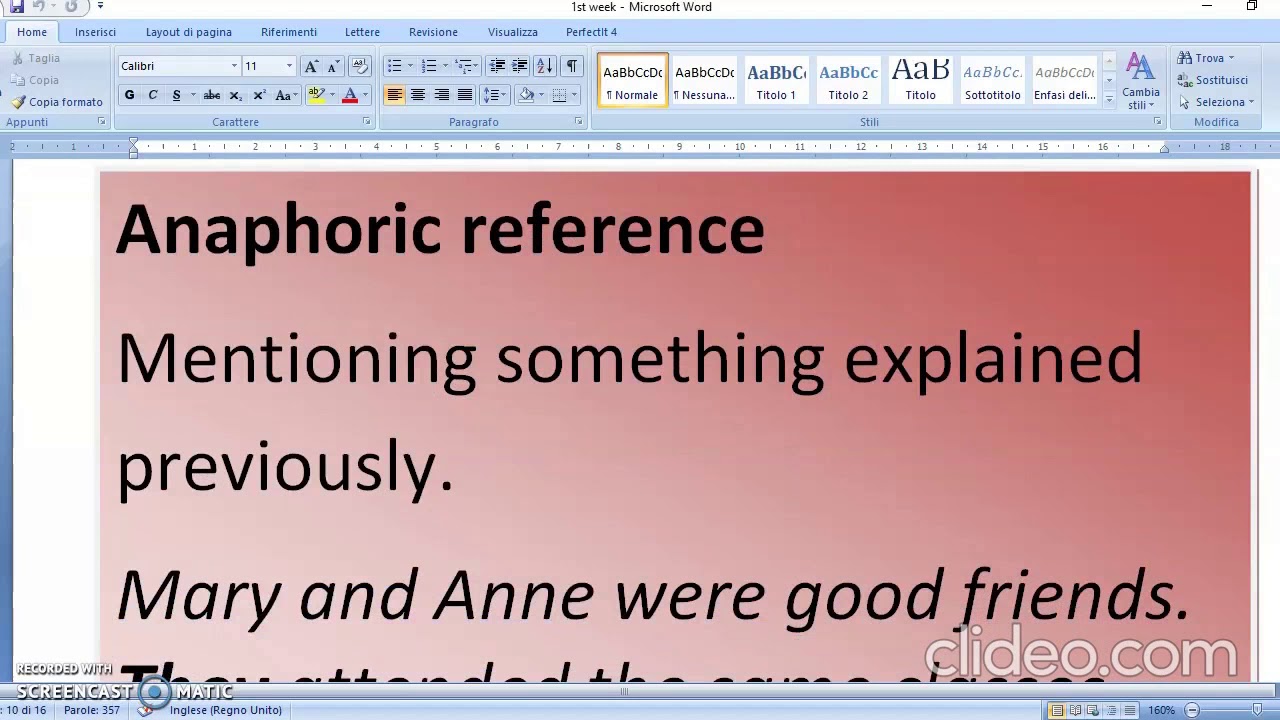Apply the Enfasi delicata style
The height and width of the screenshot is (720, 1280).
pyautogui.click(x=1064, y=81)
